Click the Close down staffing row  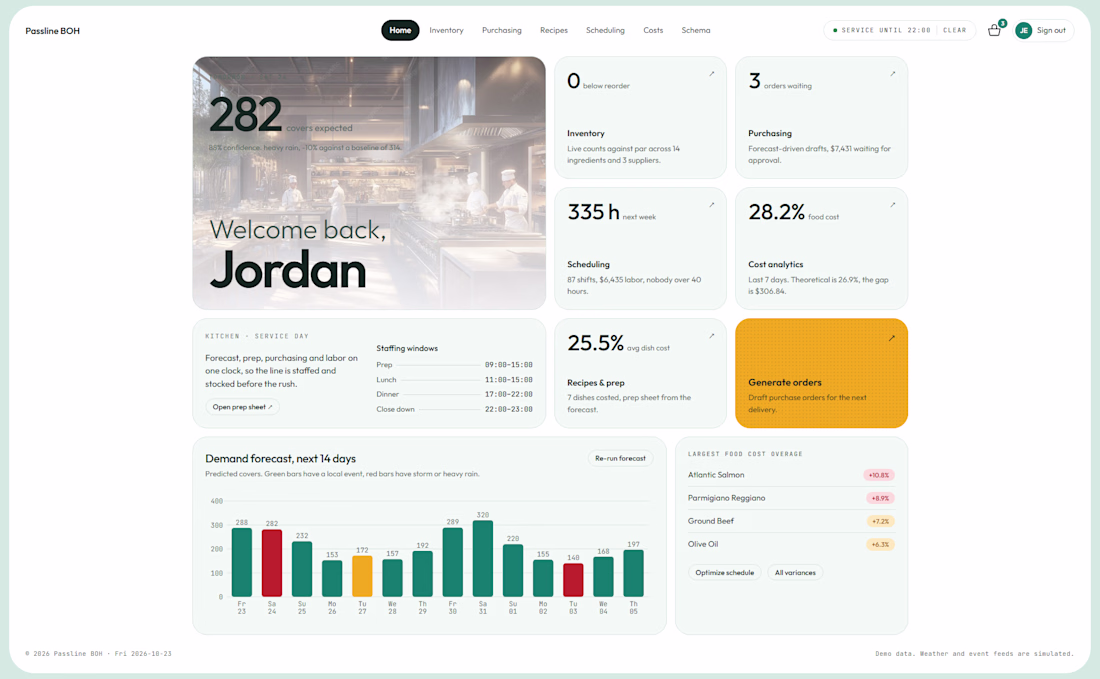point(455,409)
